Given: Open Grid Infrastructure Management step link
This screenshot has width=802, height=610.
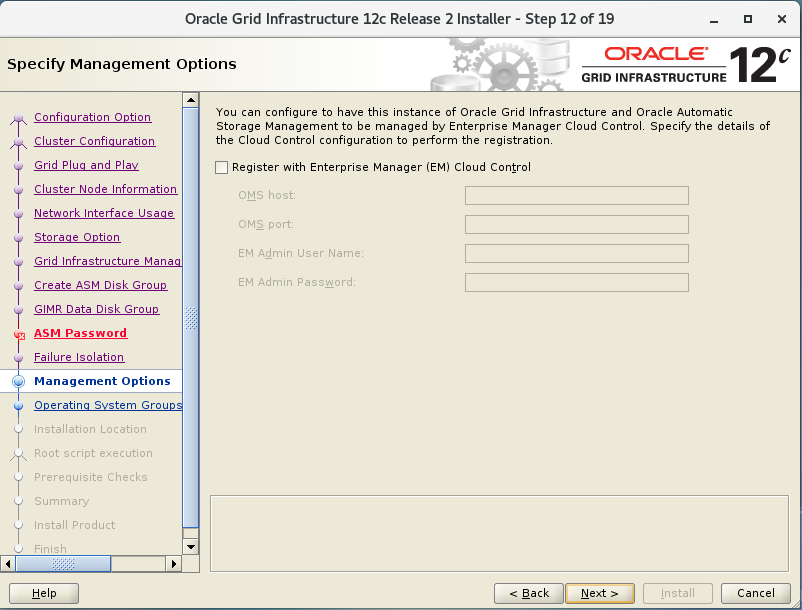Looking at the screenshot, I should [107, 261].
